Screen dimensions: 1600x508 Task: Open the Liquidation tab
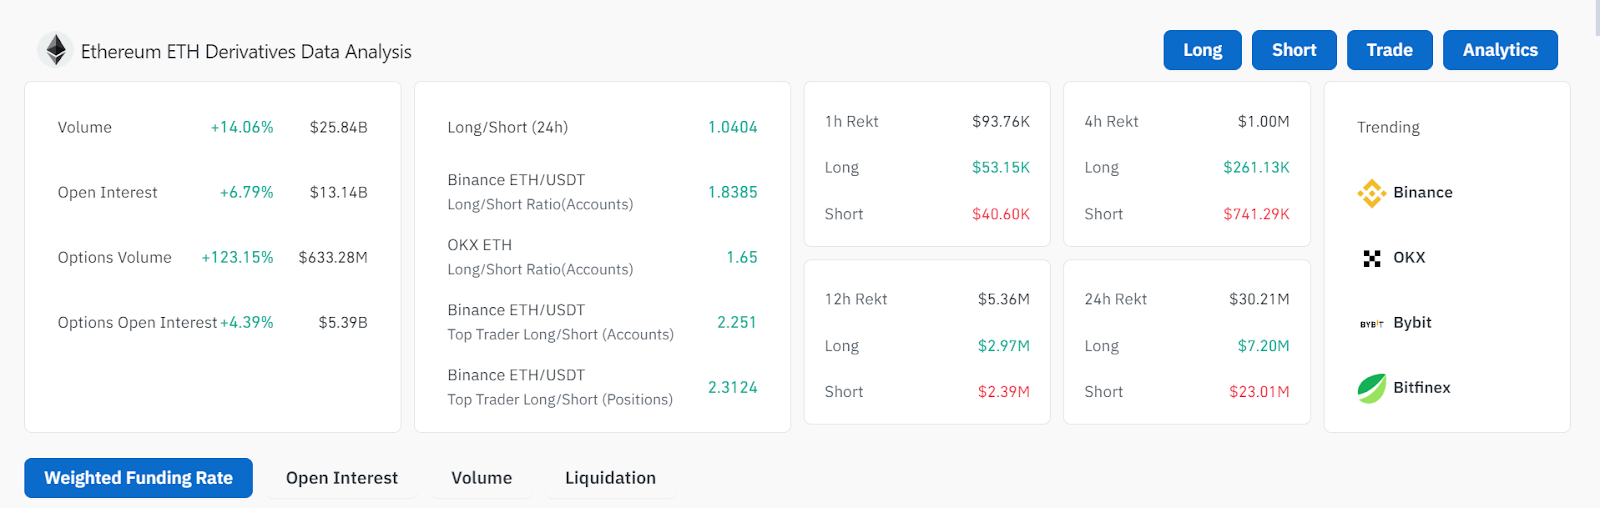[610, 478]
